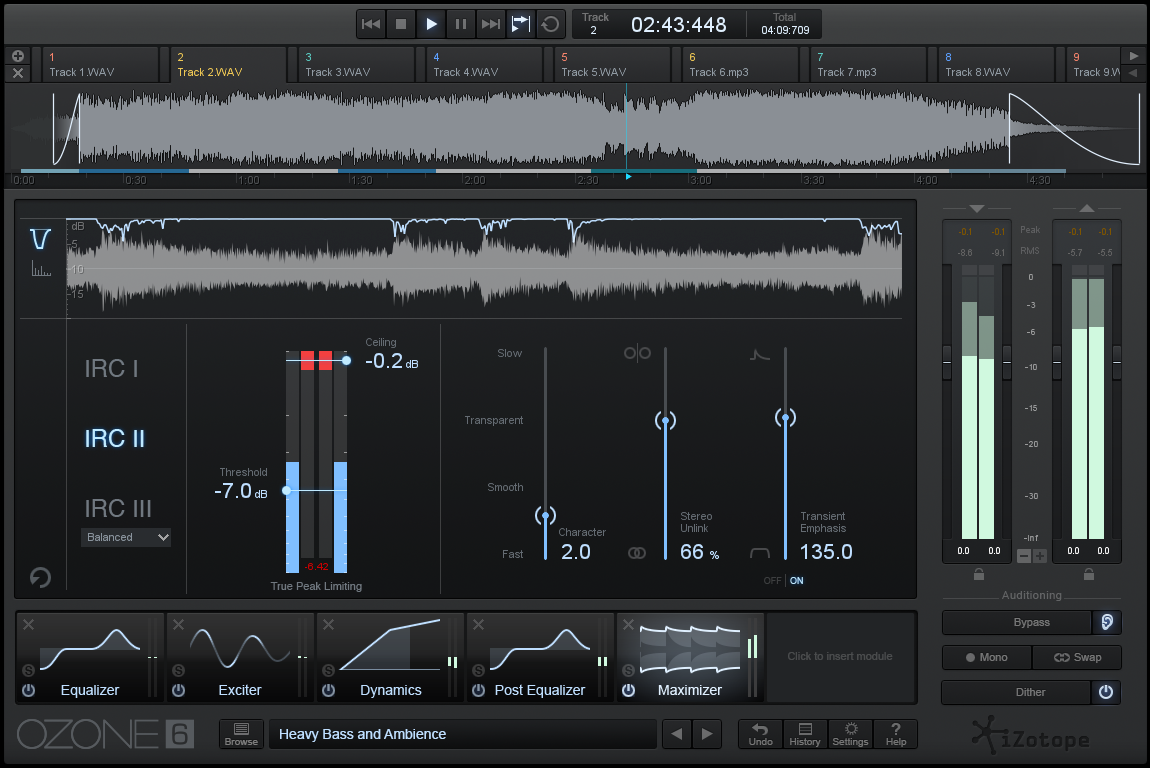Stop playback with the Stop button
The width and height of the screenshot is (1150, 768).
pyautogui.click(x=401, y=24)
